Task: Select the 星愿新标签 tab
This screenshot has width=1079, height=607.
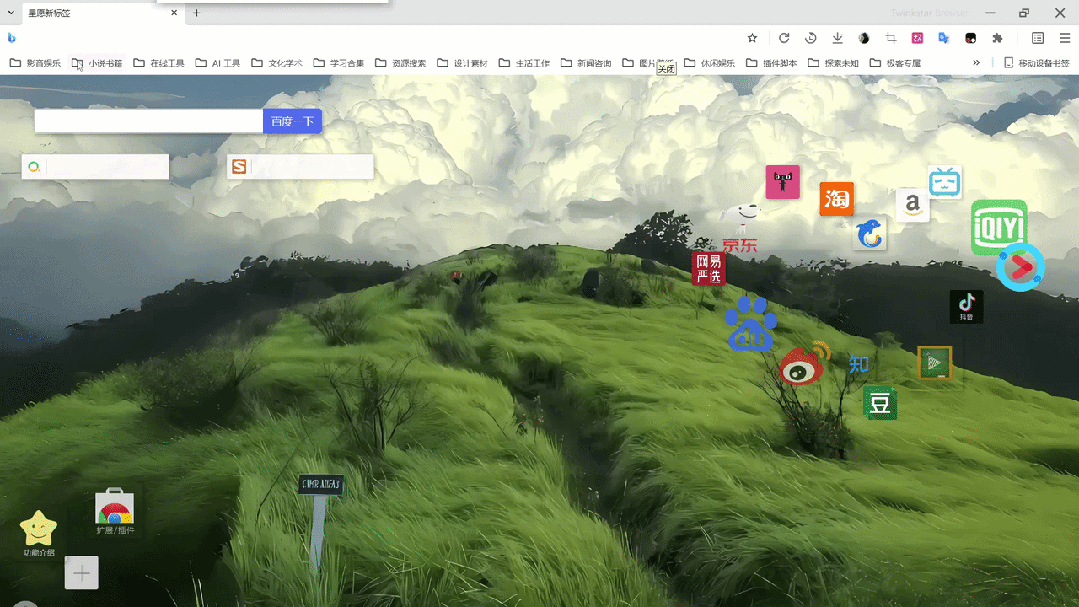Action: [x=103, y=12]
